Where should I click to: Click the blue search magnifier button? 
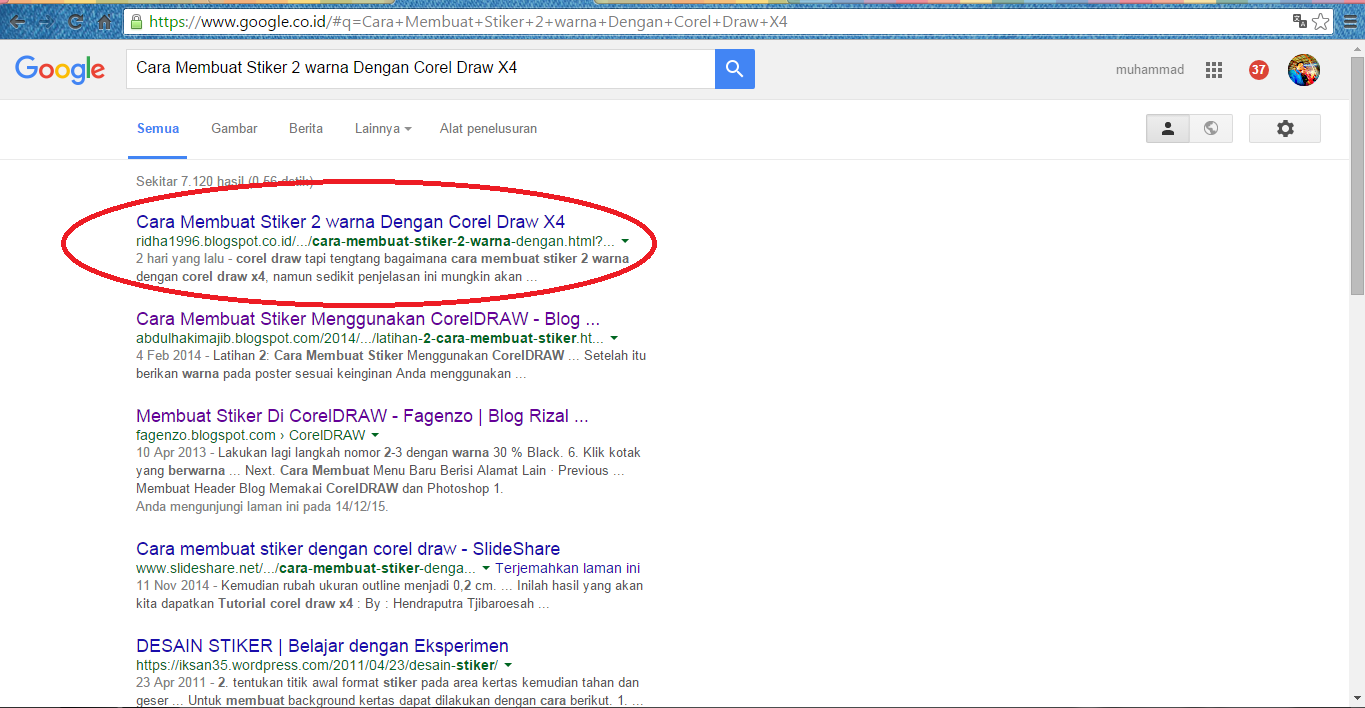[734, 69]
